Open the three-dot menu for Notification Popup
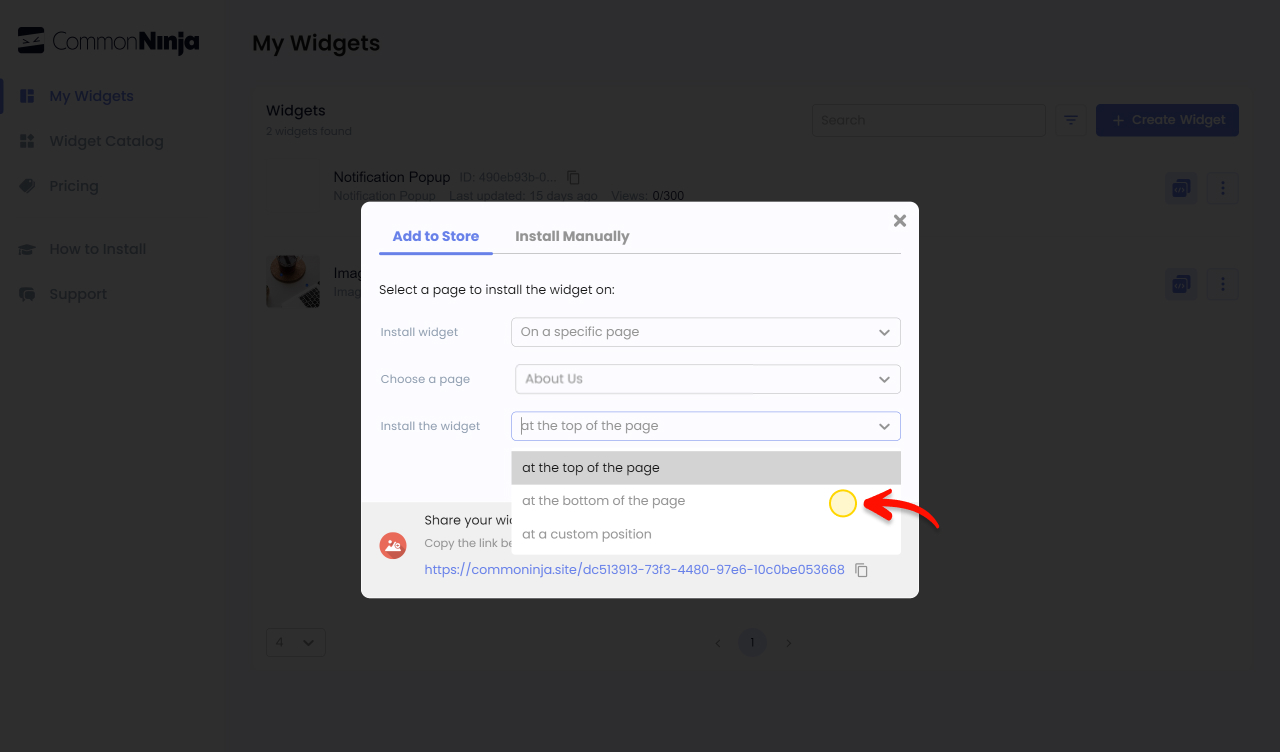The width and height of the screenshot is (1280, 752). (1223, 187)
